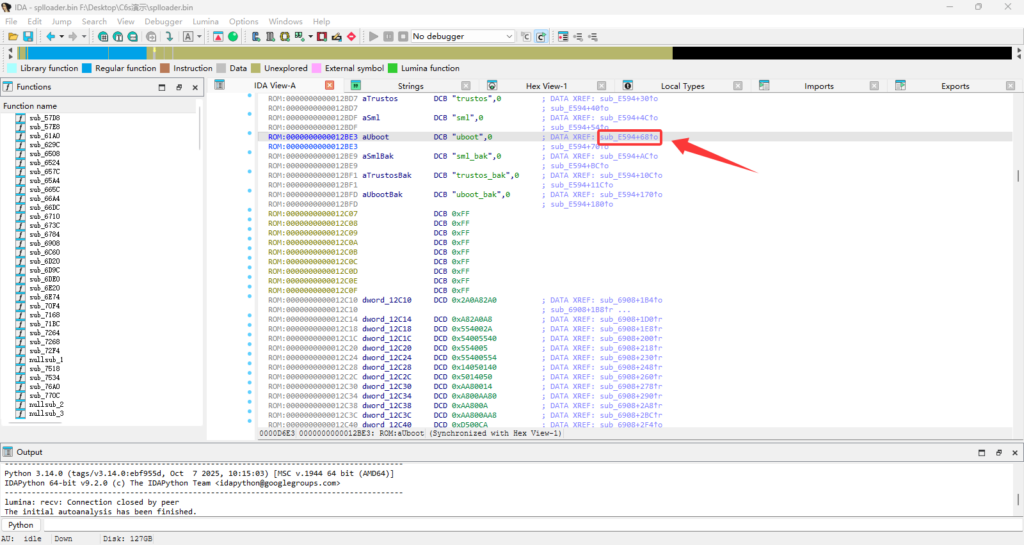
Task: Click the red stop/breakpoint diamond icon
Action: tap(350, 37)
